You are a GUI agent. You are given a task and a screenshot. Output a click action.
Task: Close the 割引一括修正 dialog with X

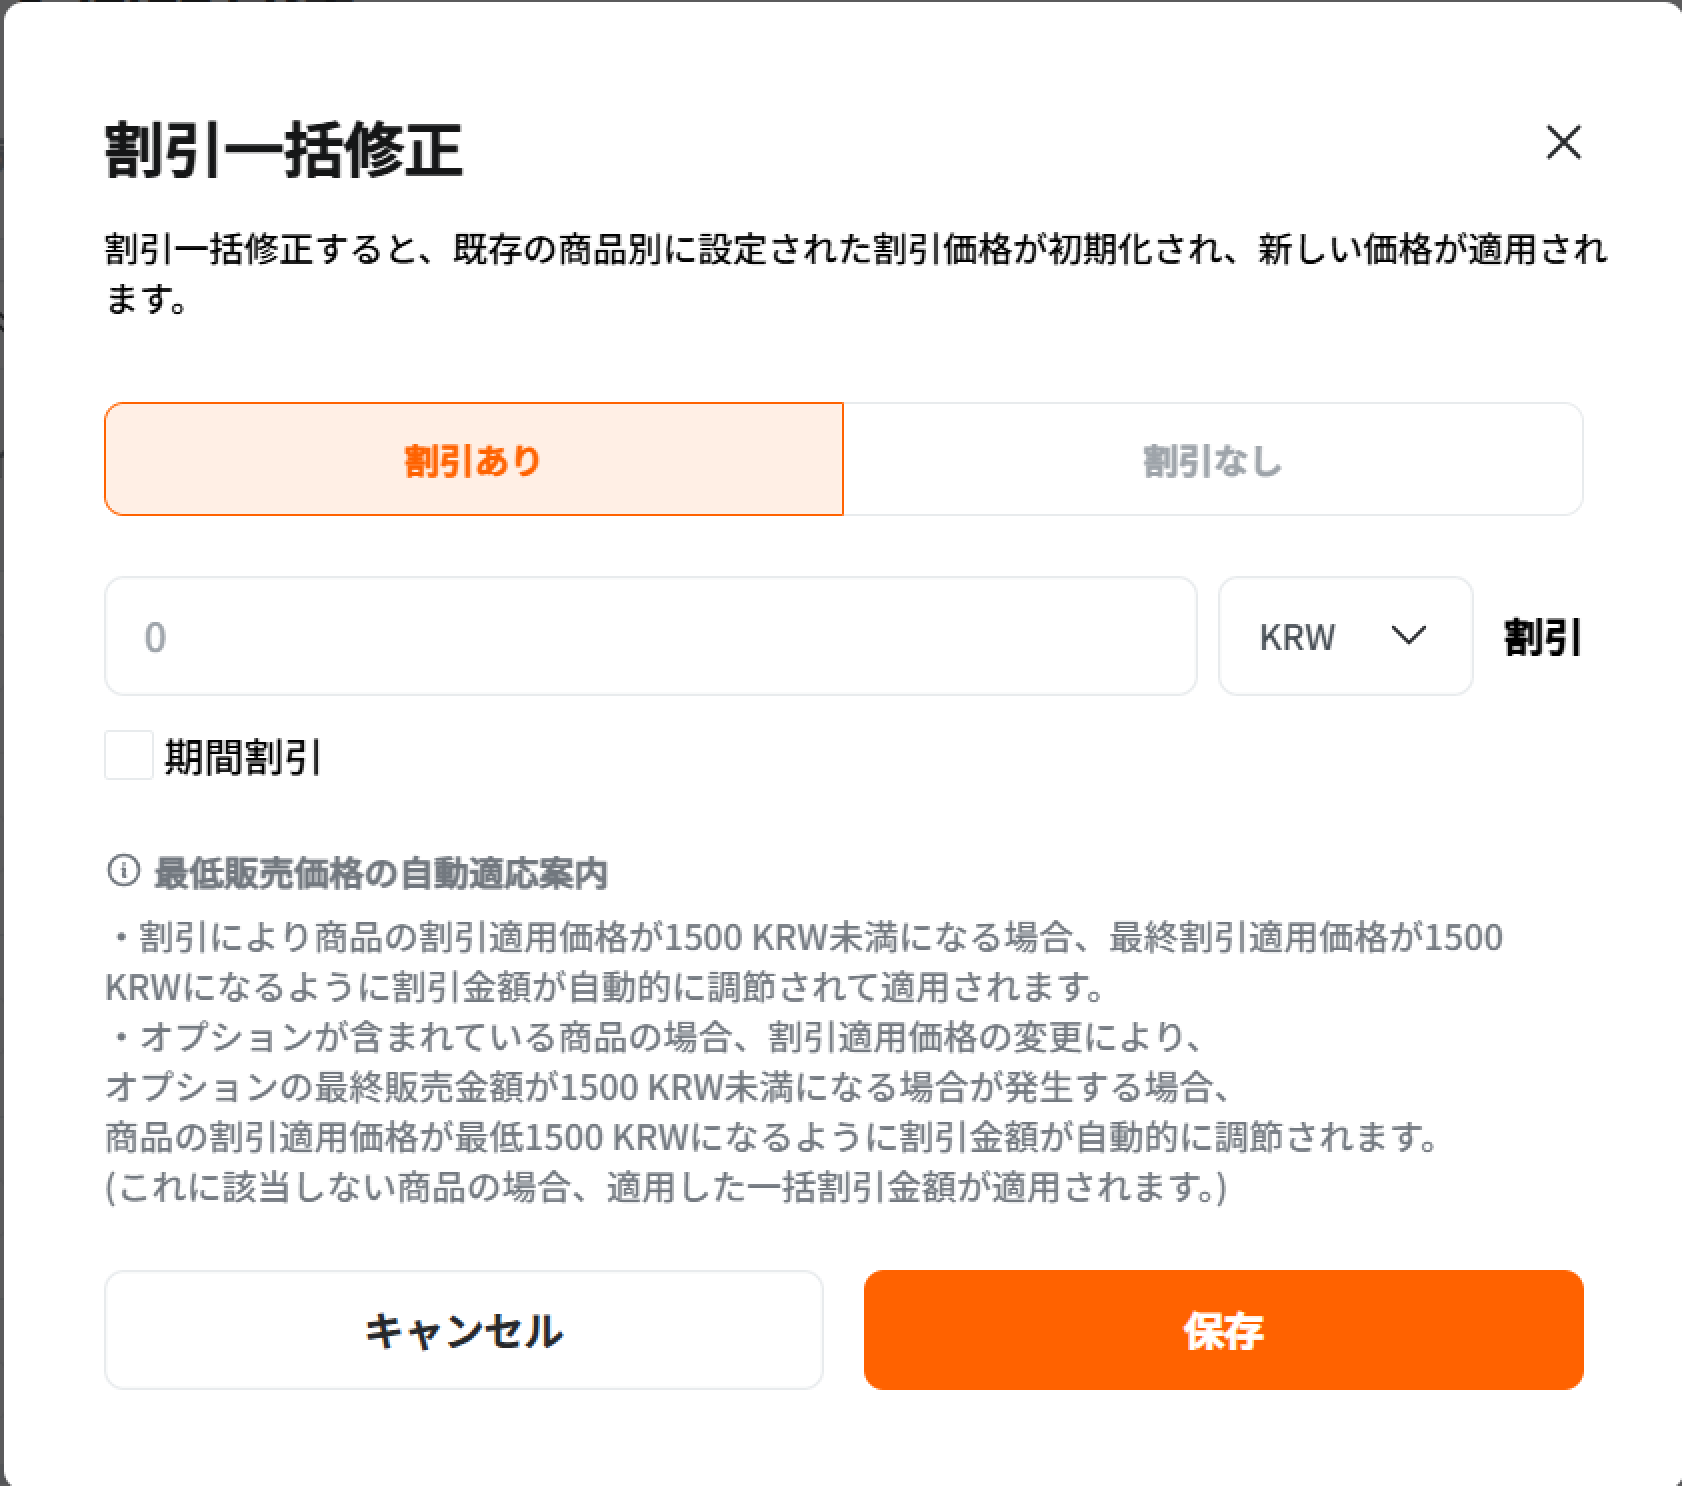pos(1563,143)
